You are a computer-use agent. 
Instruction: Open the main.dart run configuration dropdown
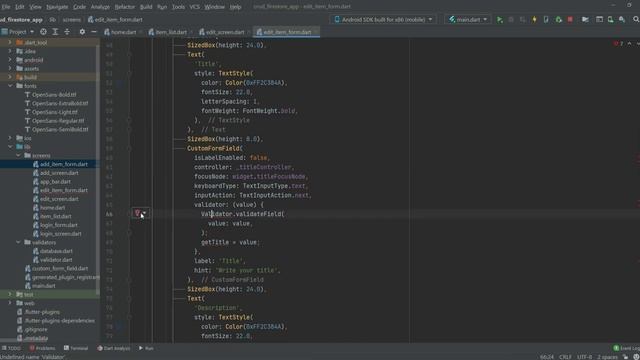[468, 20]
